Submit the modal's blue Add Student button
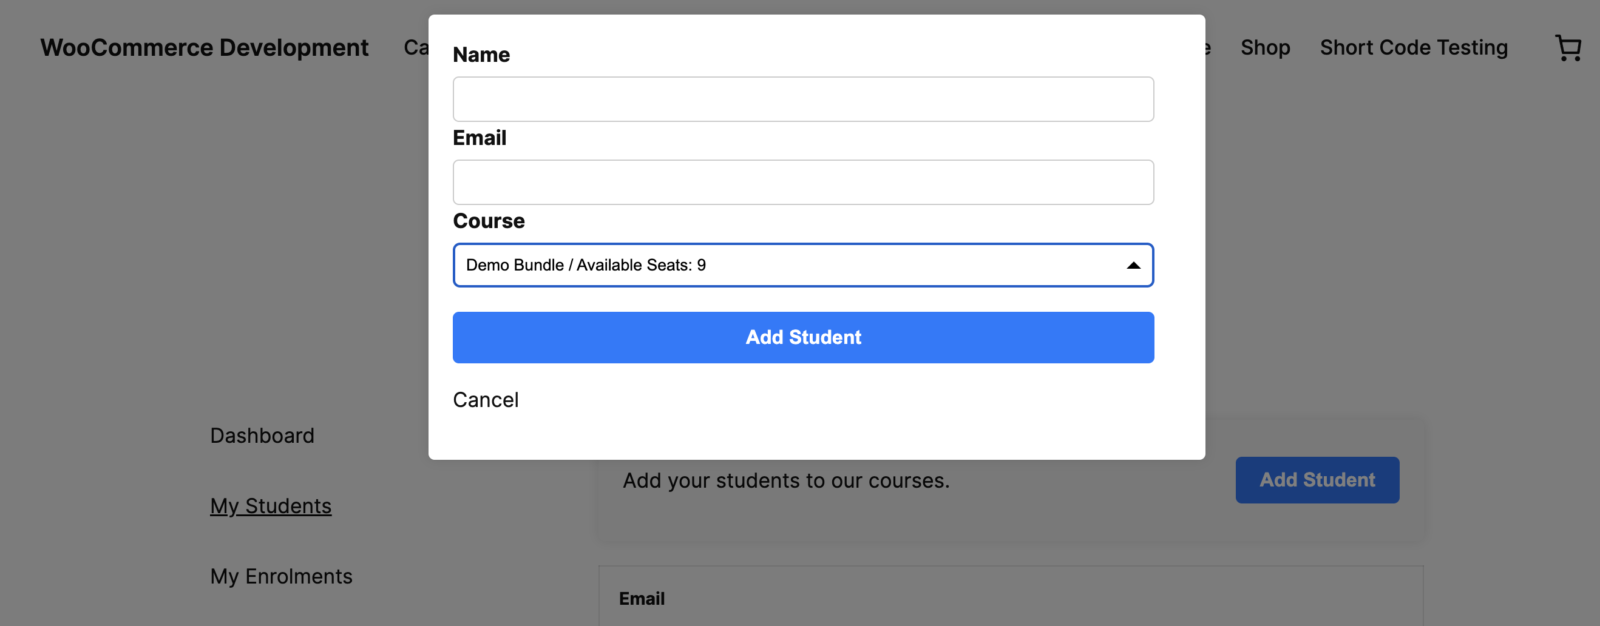 [x=803, y=337]
